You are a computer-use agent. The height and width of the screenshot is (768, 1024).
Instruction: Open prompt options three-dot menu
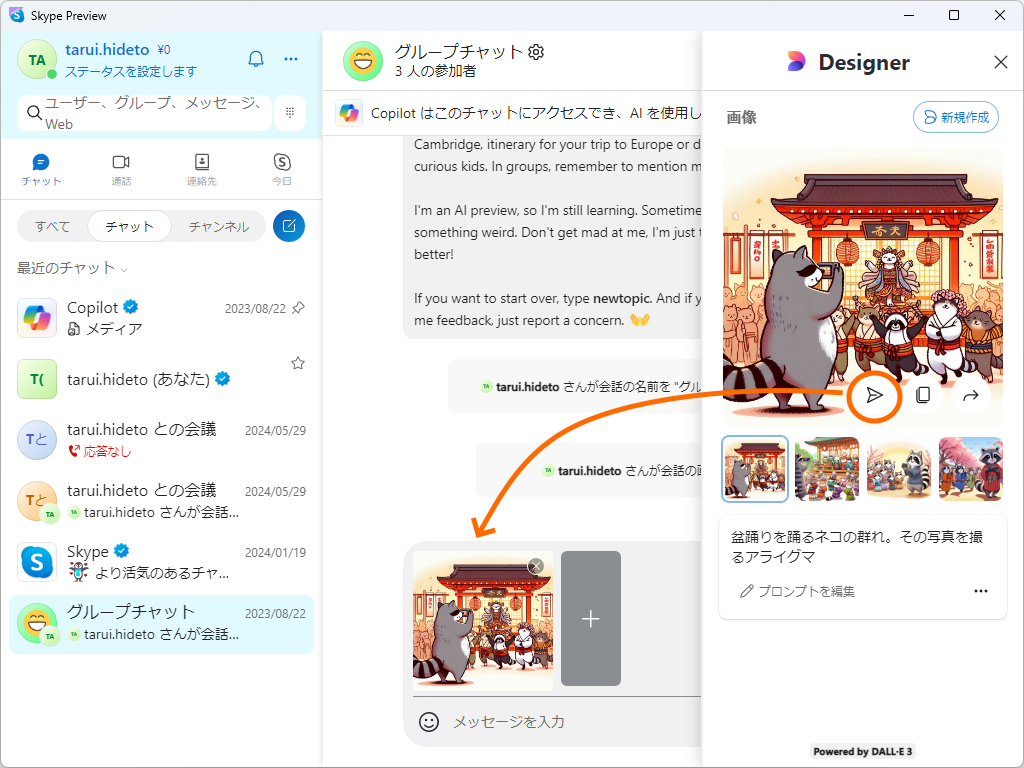(x=980, y=591)
